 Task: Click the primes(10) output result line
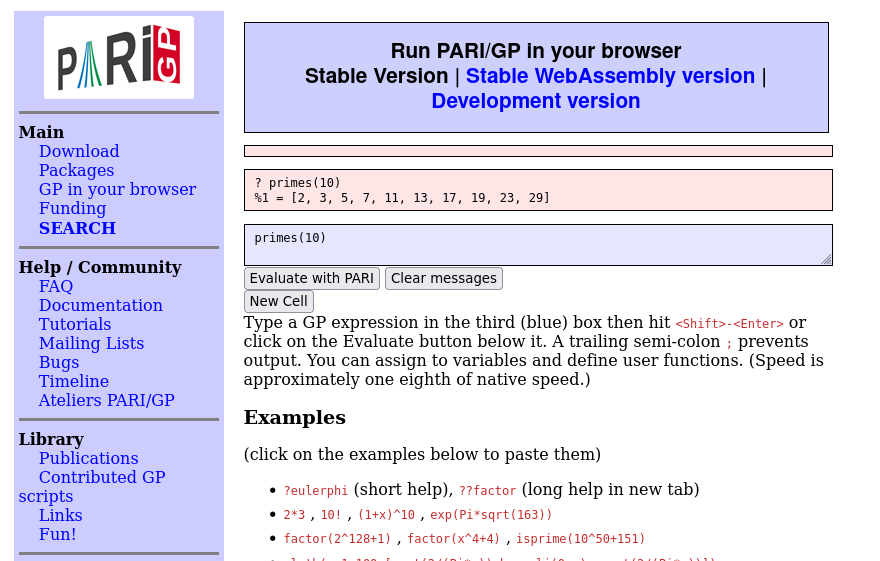click(x=402, y=197)
